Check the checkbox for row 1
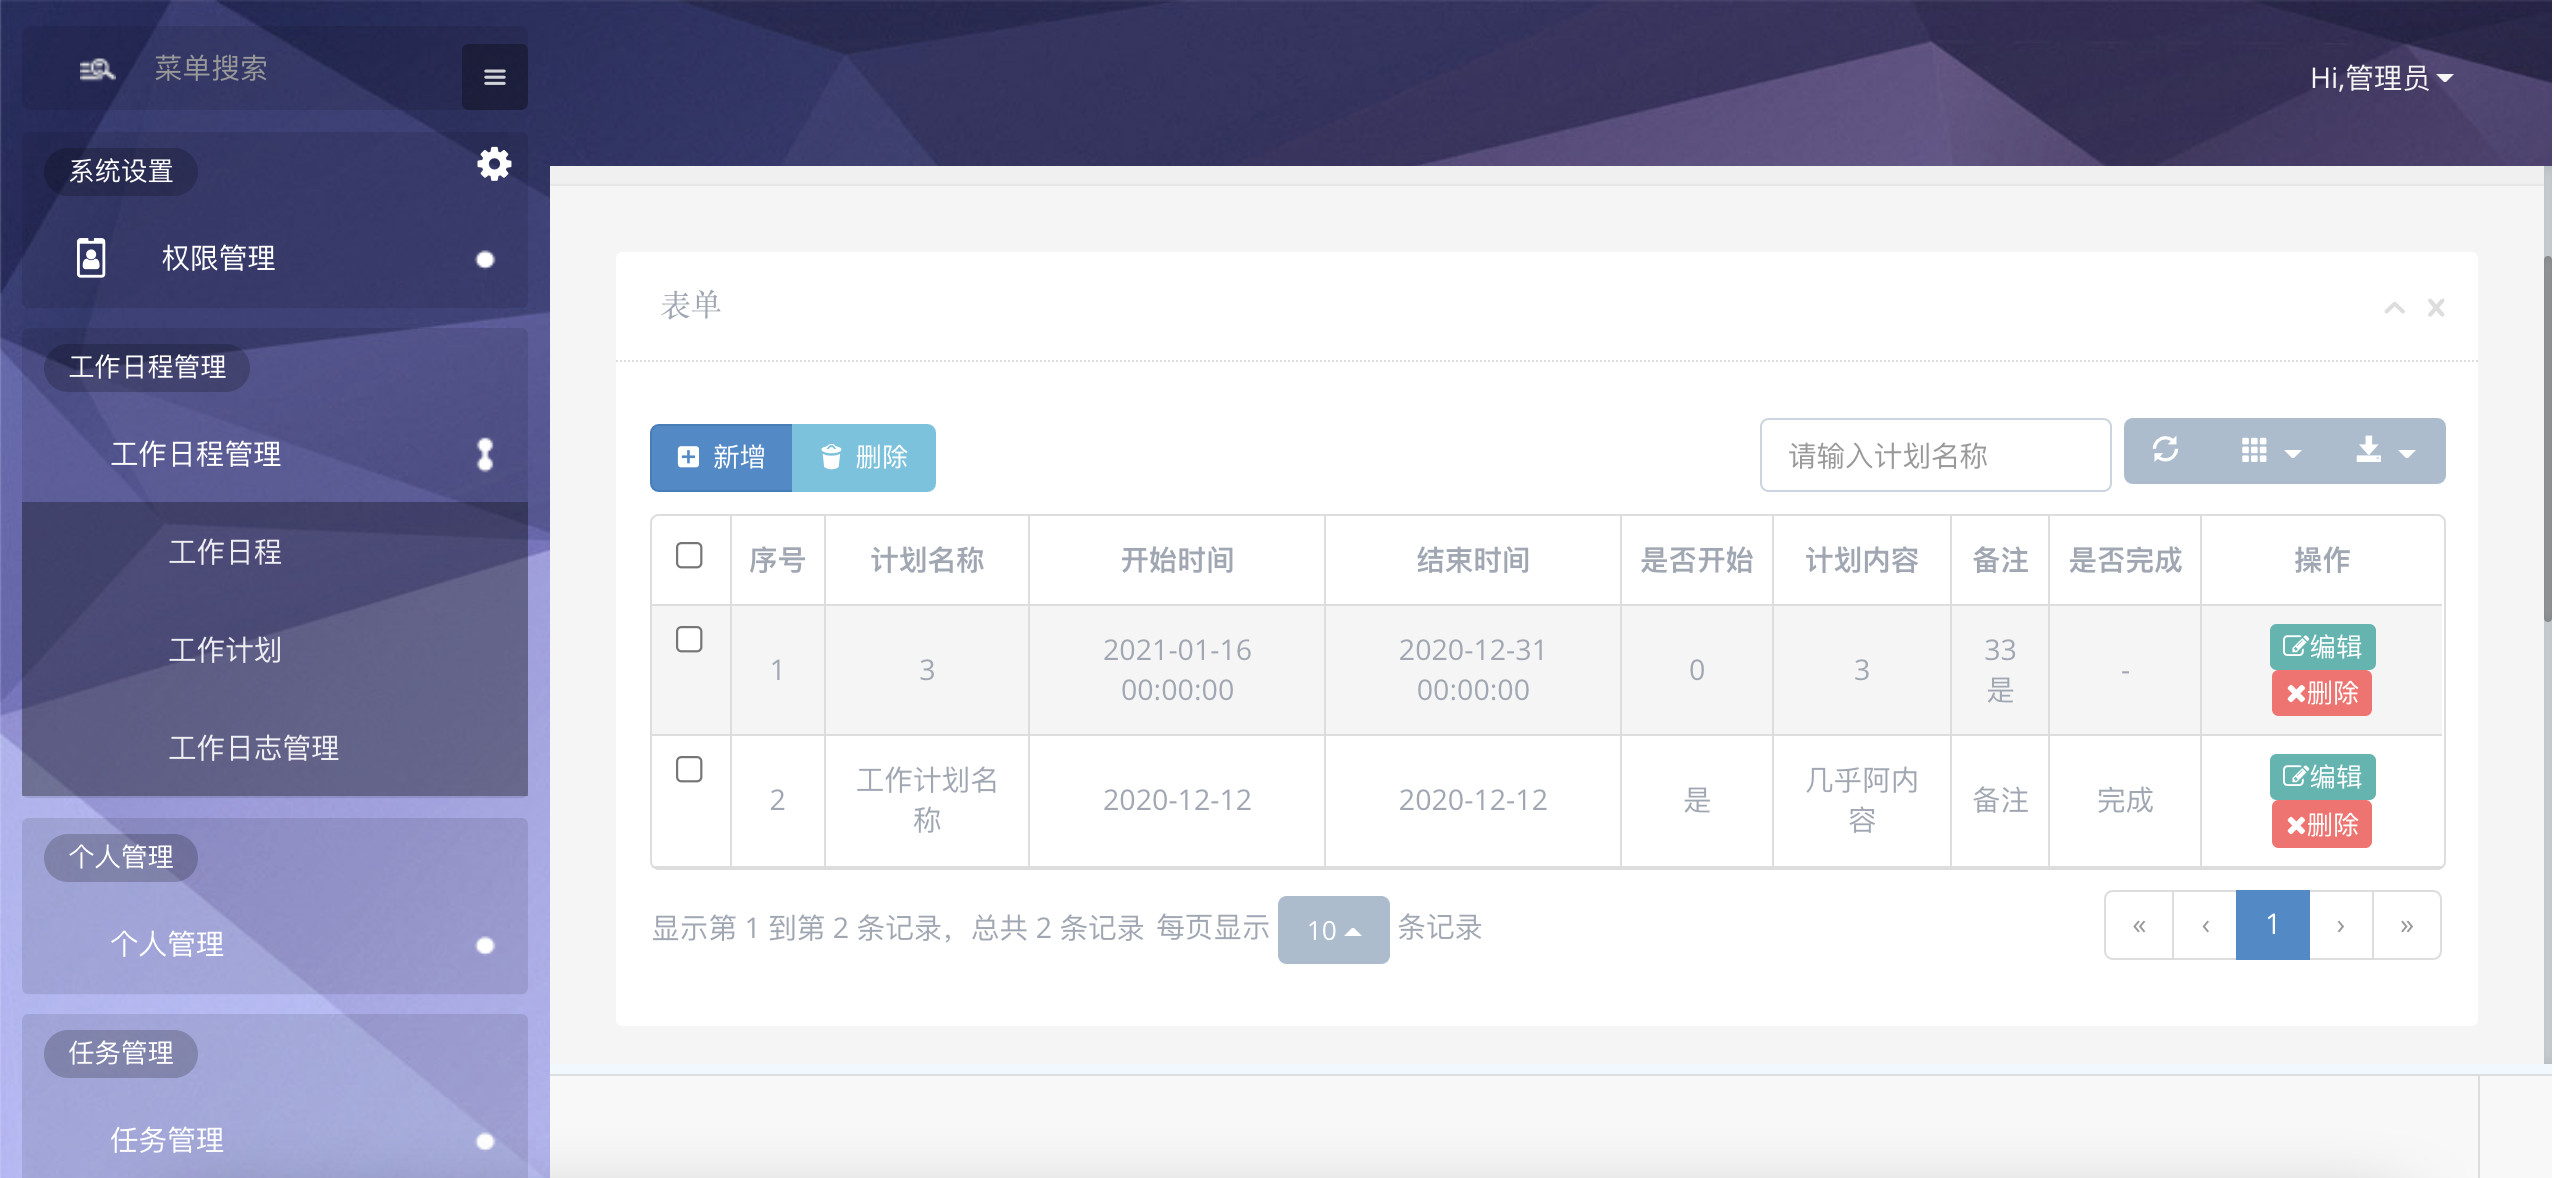The image size is (2554, 1178). [x=689, y=640]
